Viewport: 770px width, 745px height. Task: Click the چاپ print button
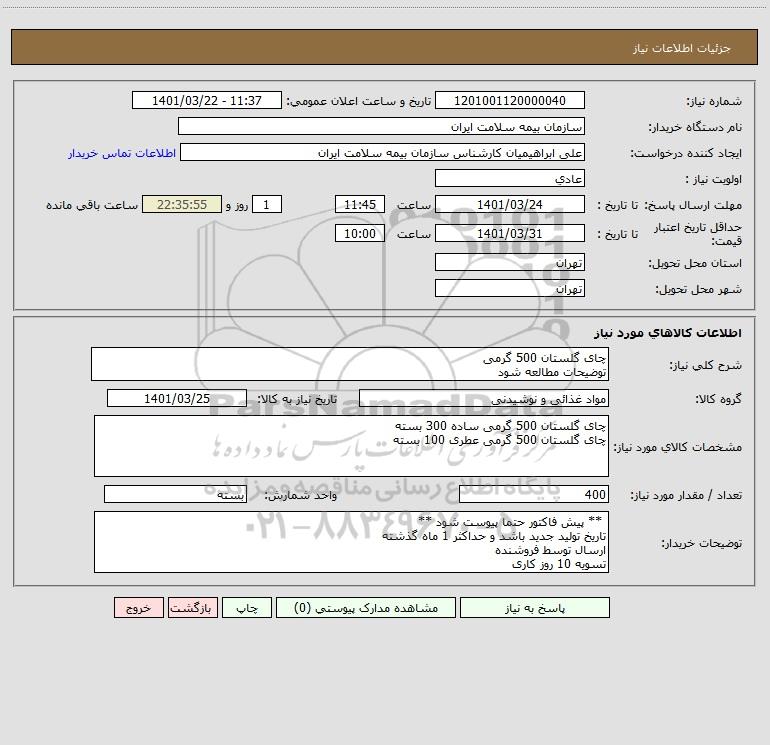247,607
